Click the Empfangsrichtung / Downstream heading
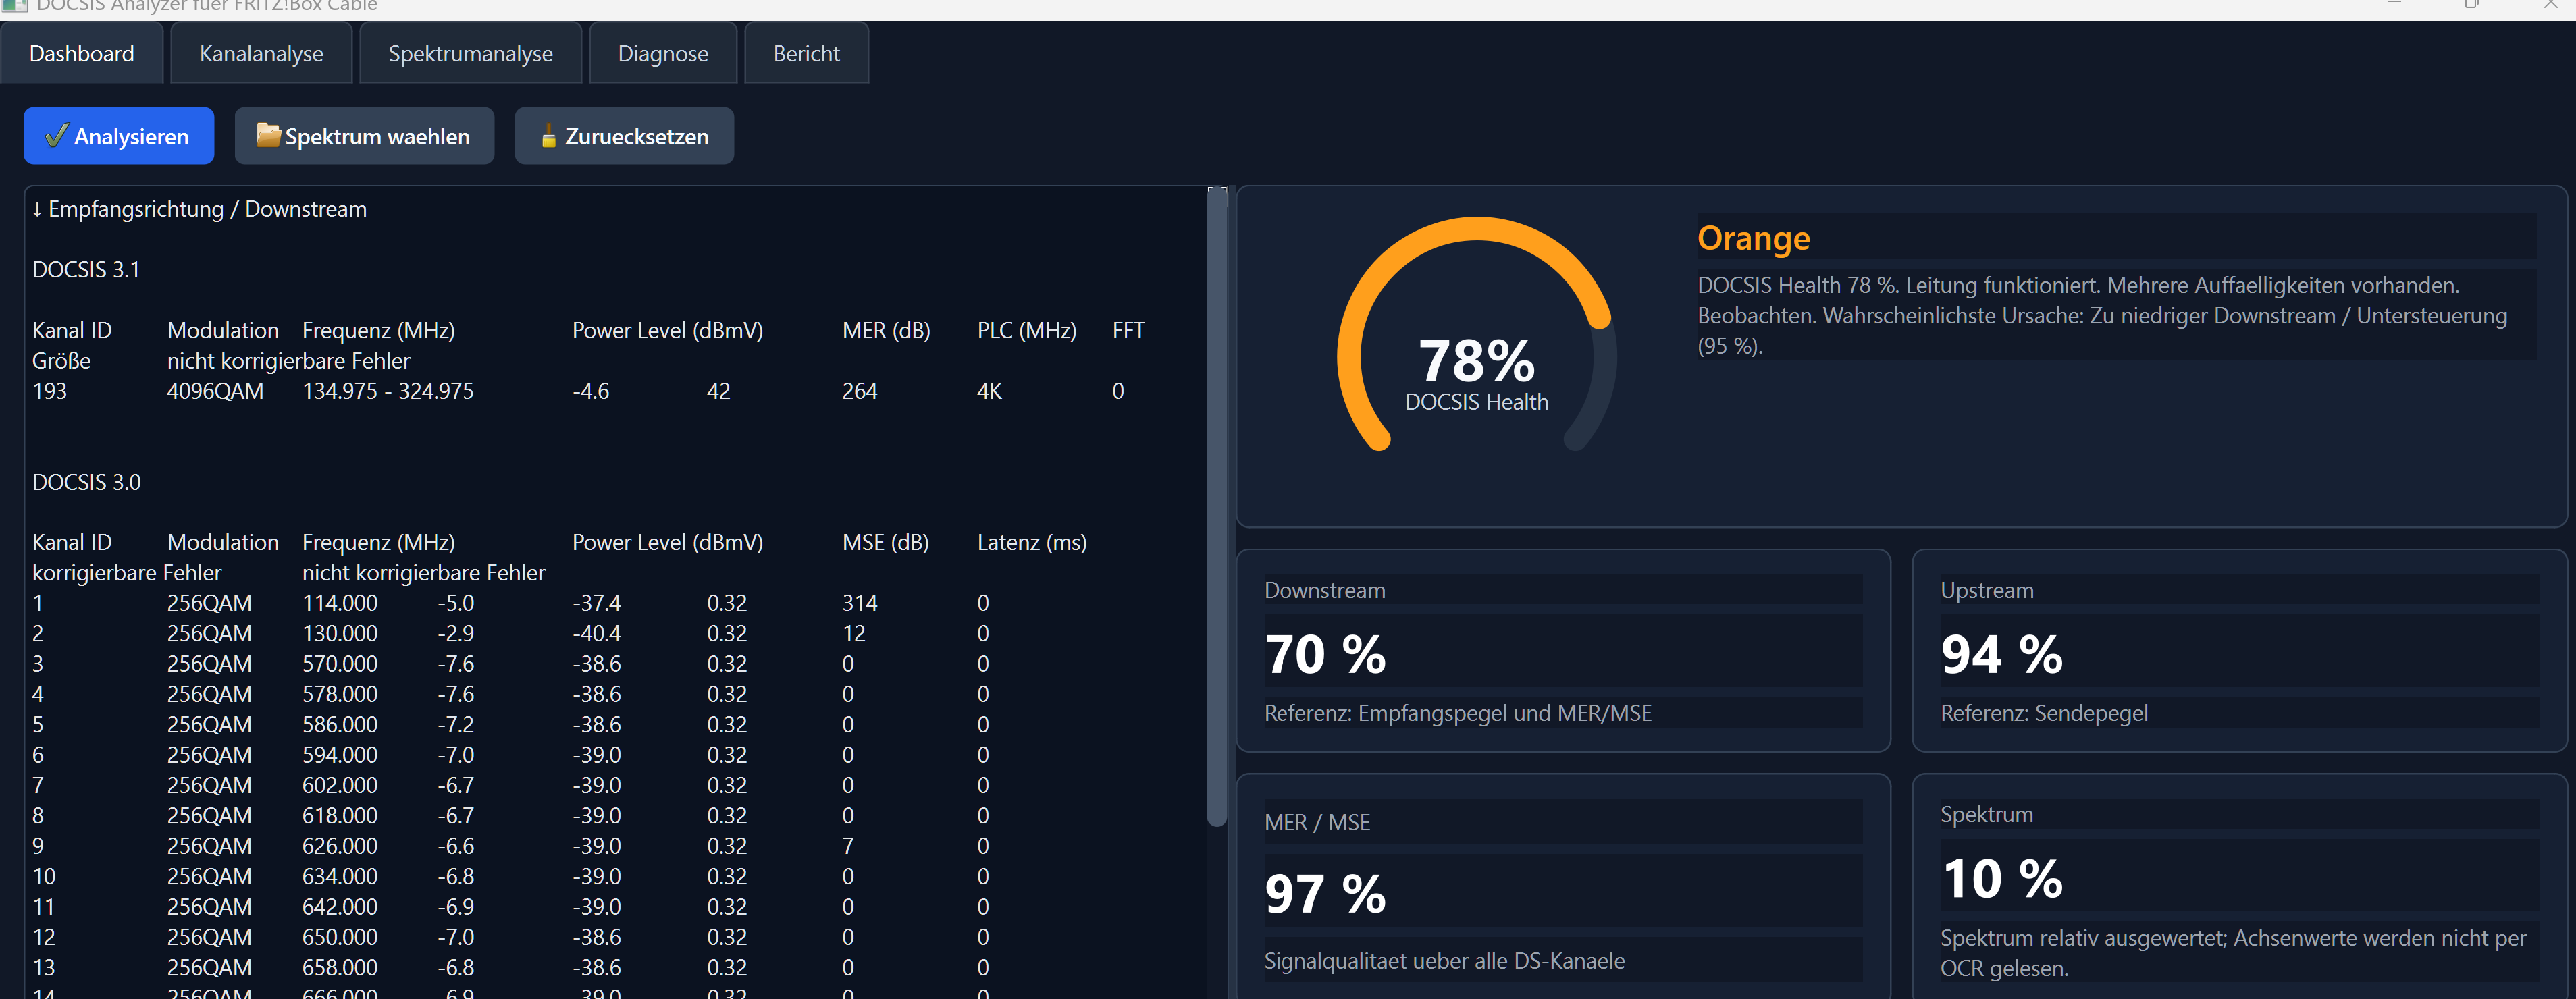The height and width of the screenshot is (999, 2576). pyautogui.click(x=199, y=209)
